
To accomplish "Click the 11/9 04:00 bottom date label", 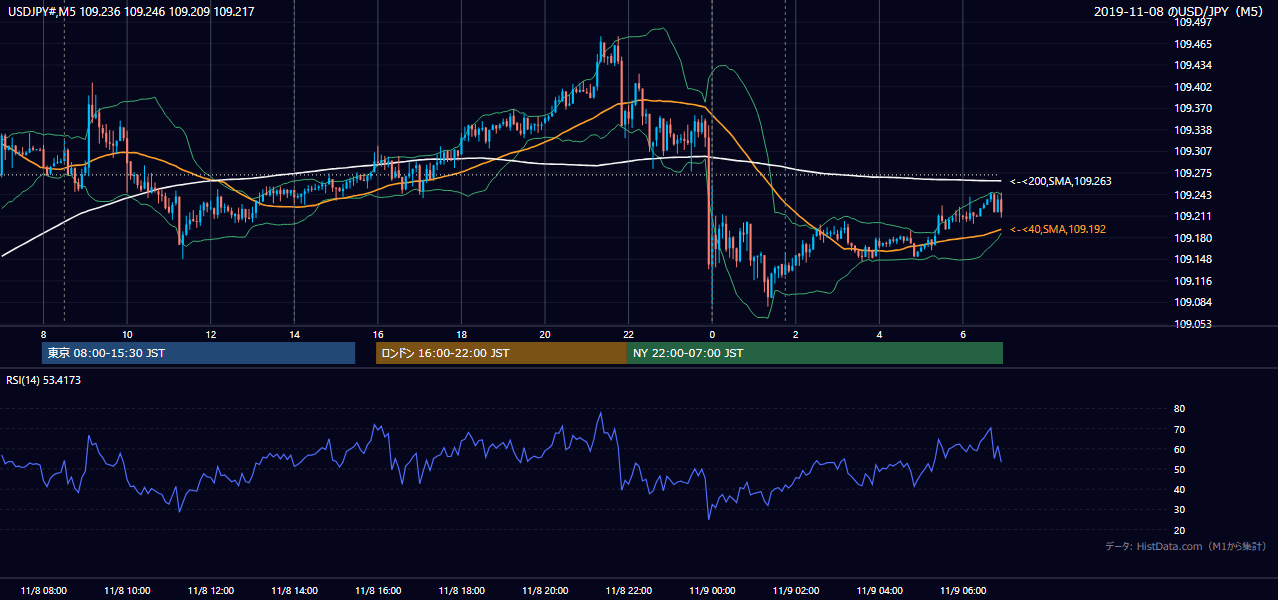I will click(879, 590).
